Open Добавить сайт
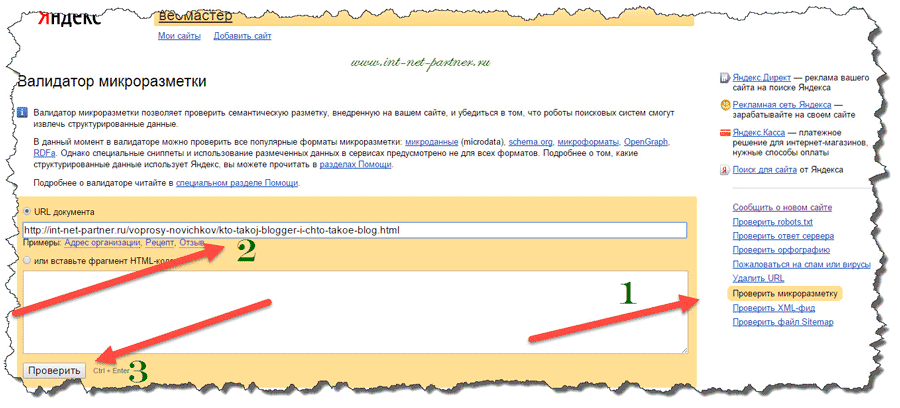The image size is (900, 408). coord(242,36)
